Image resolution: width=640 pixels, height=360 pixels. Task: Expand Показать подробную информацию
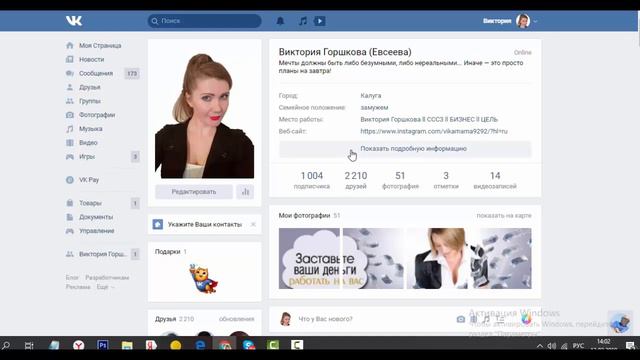pyautogui.click(x=405, y=149)
